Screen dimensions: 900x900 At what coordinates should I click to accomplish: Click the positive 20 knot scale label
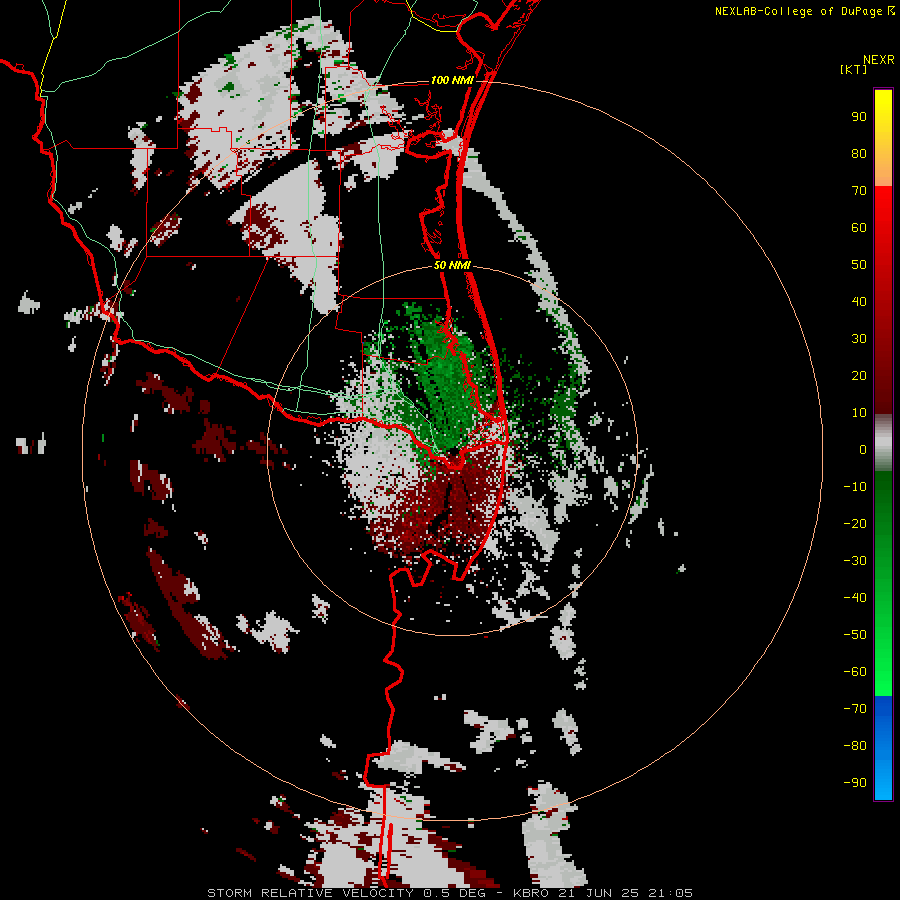click(859, 375)
